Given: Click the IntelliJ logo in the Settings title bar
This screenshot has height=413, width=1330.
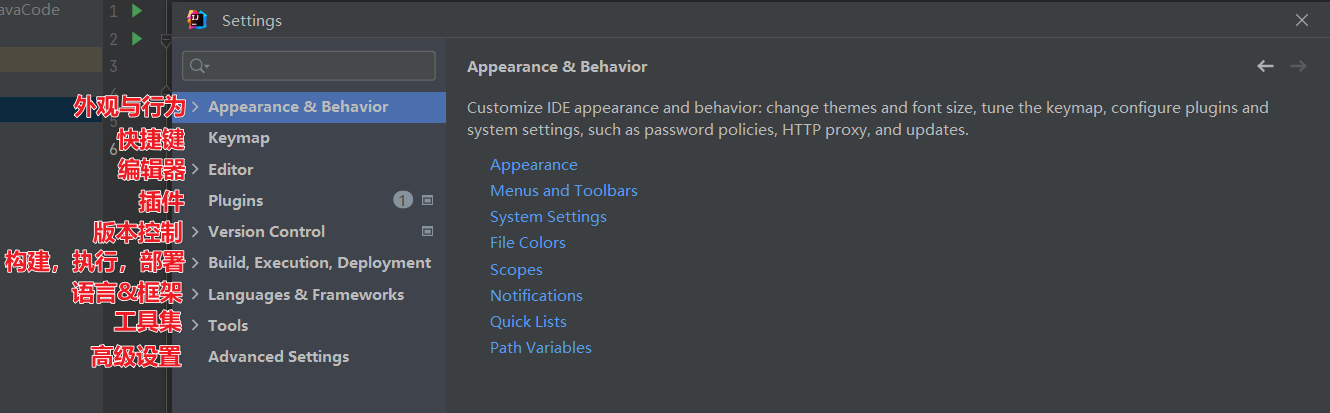Looking at the screenshot, I should tap(198, 20).
